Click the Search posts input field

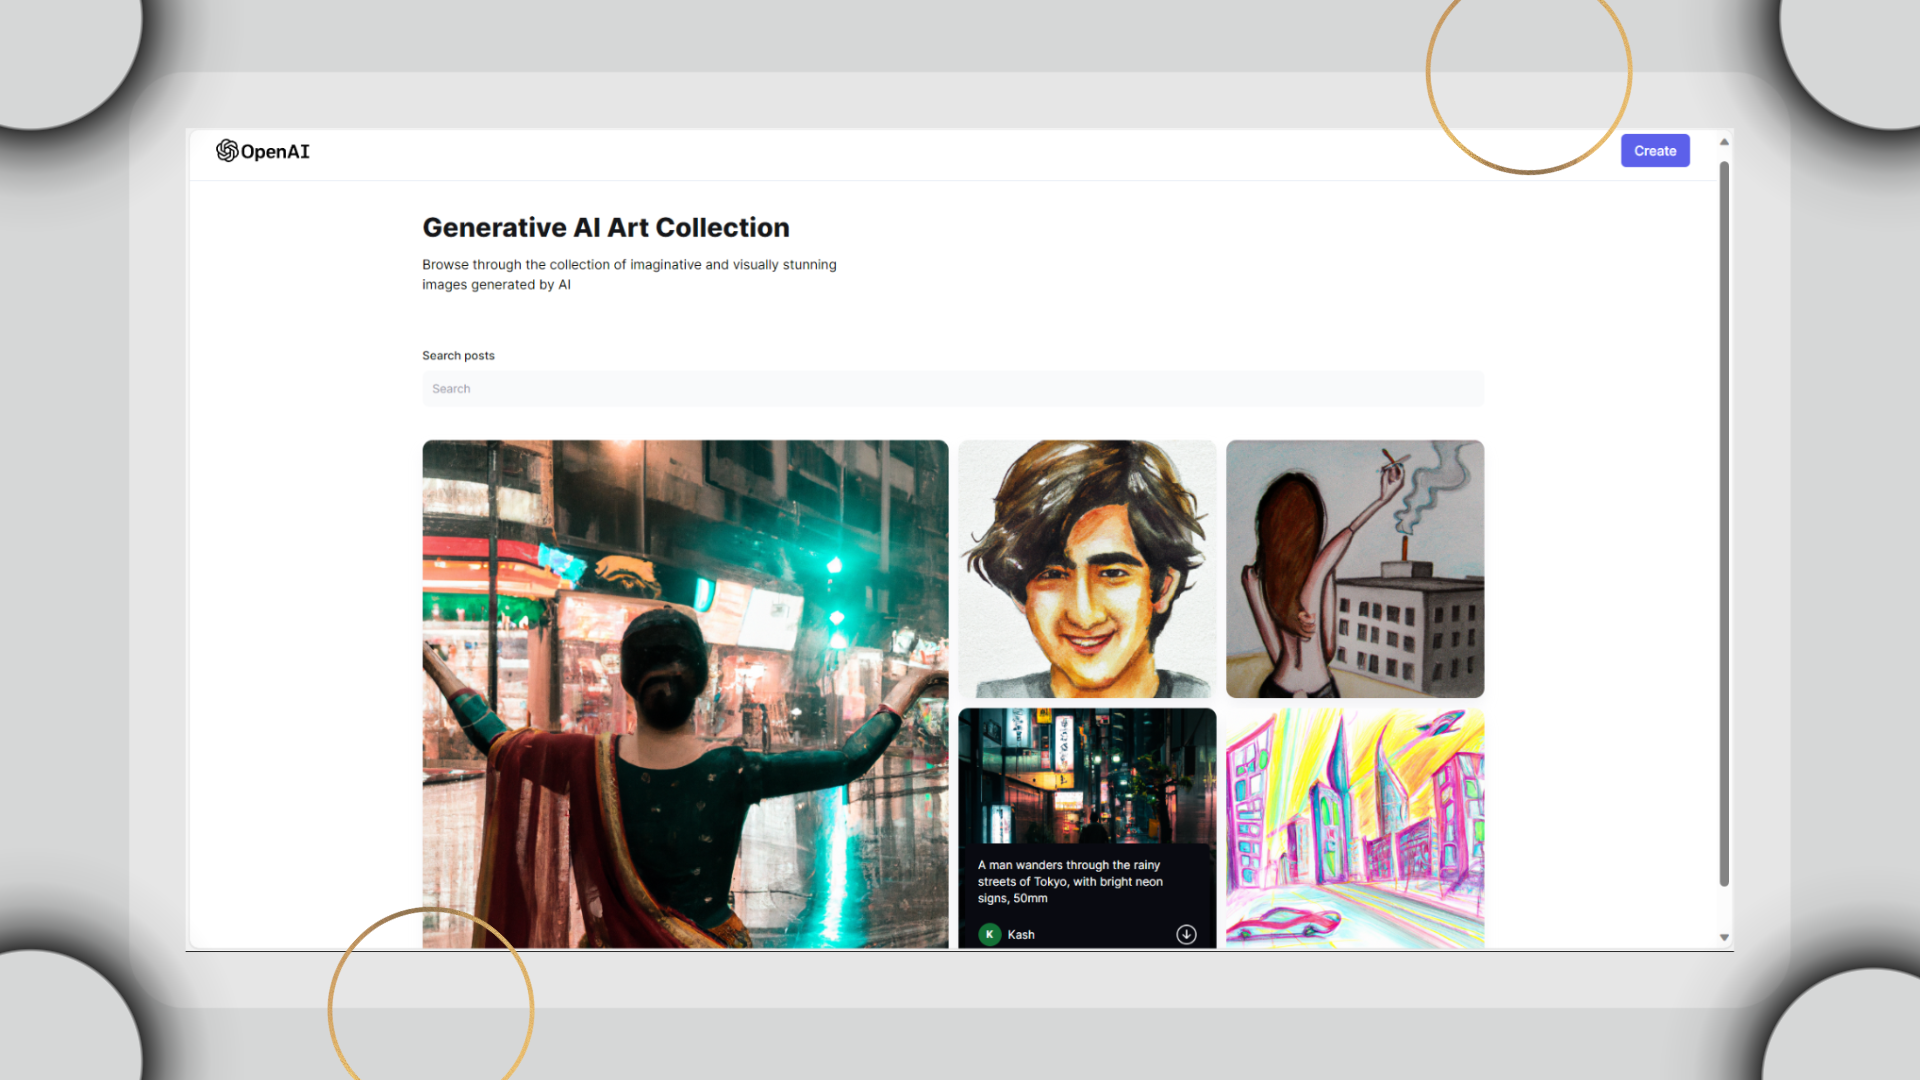pos(952,388)
